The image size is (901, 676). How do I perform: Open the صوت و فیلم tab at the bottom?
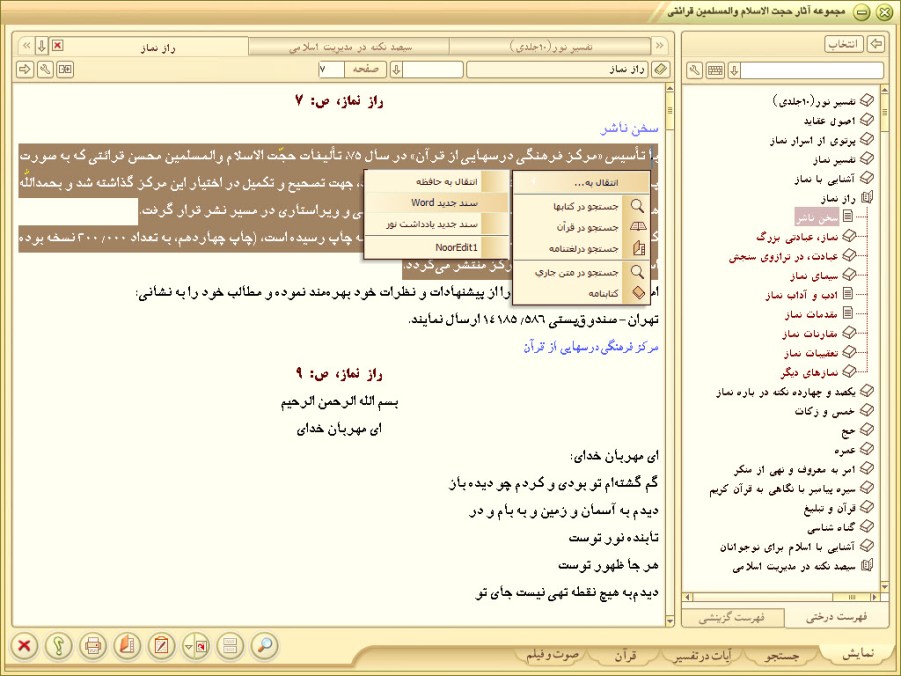552,655
